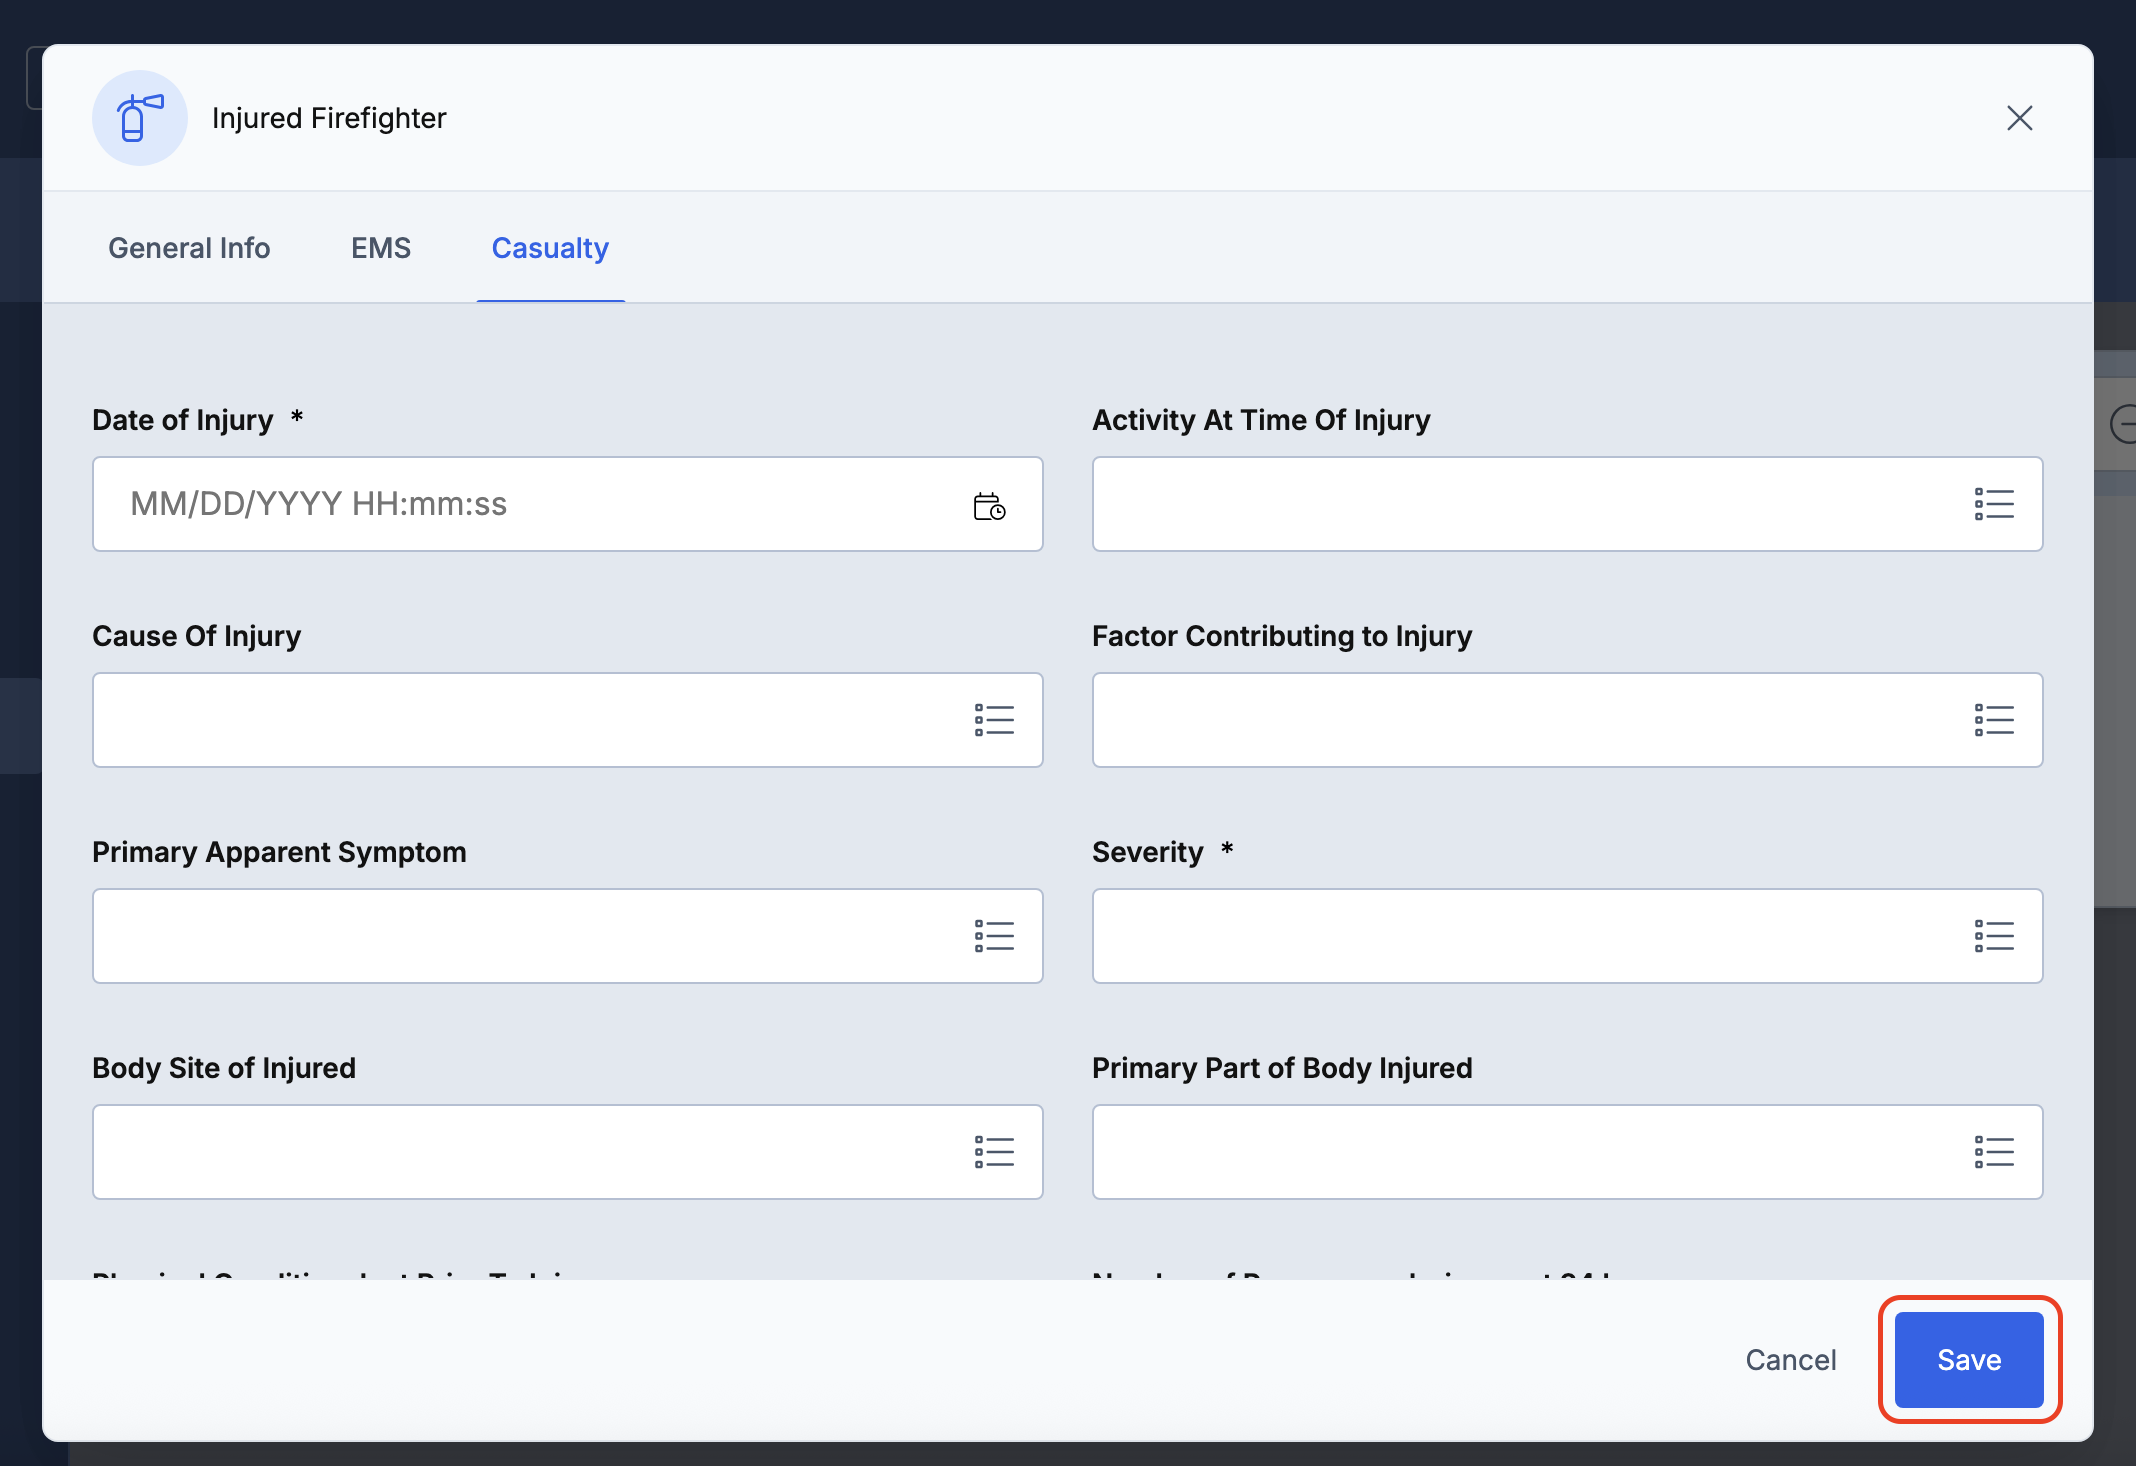Image resolution: width=2136 pixels, height=1466 pixels.
Task: Click the Primary Part of Body Injured list icon
Action: click(1993, 1152)
